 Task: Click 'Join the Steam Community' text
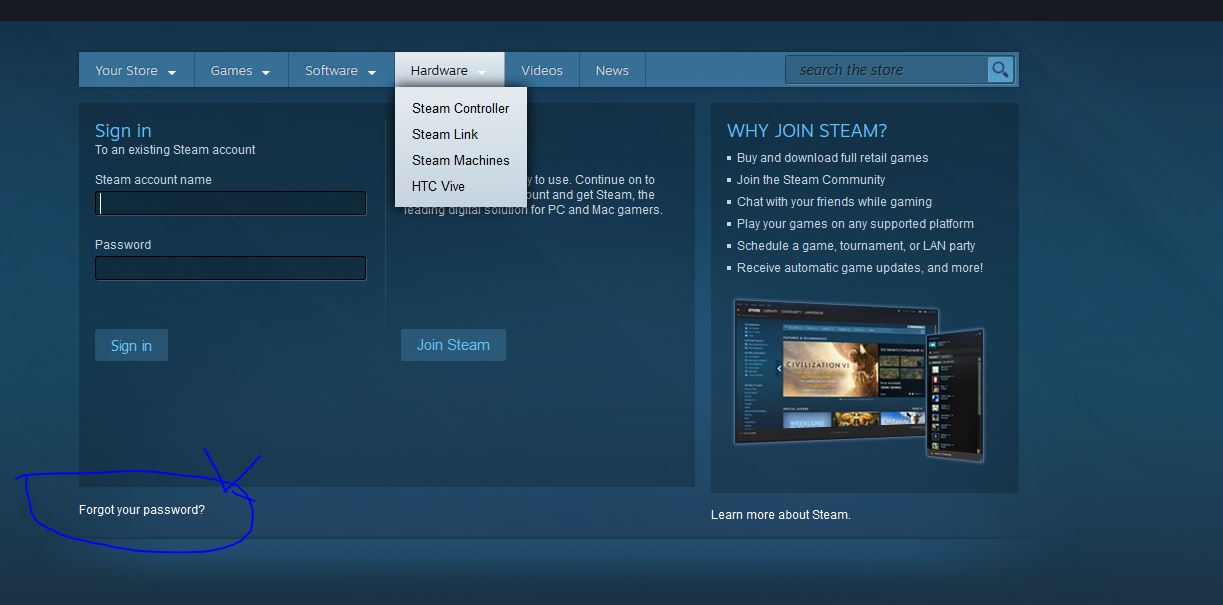[811, 180]
